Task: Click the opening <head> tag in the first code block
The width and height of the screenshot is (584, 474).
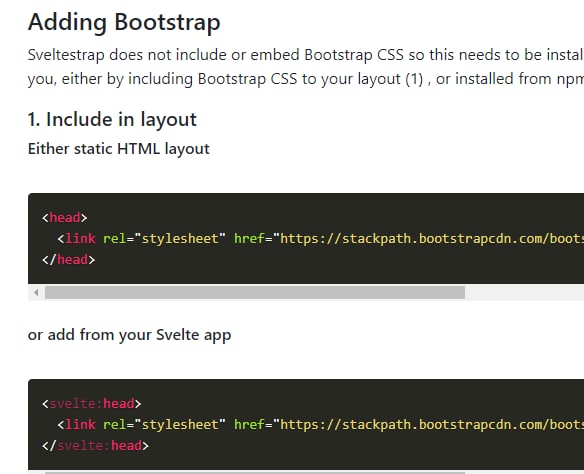Action: [x=65, y=217]
